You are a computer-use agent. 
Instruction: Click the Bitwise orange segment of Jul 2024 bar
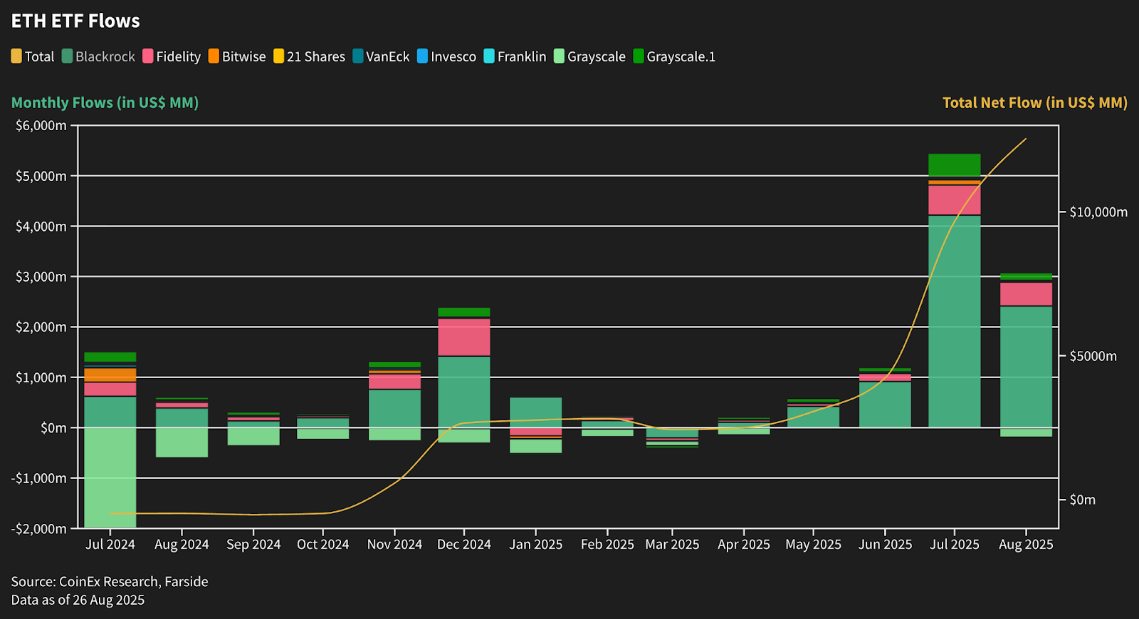tap(110, 375)
